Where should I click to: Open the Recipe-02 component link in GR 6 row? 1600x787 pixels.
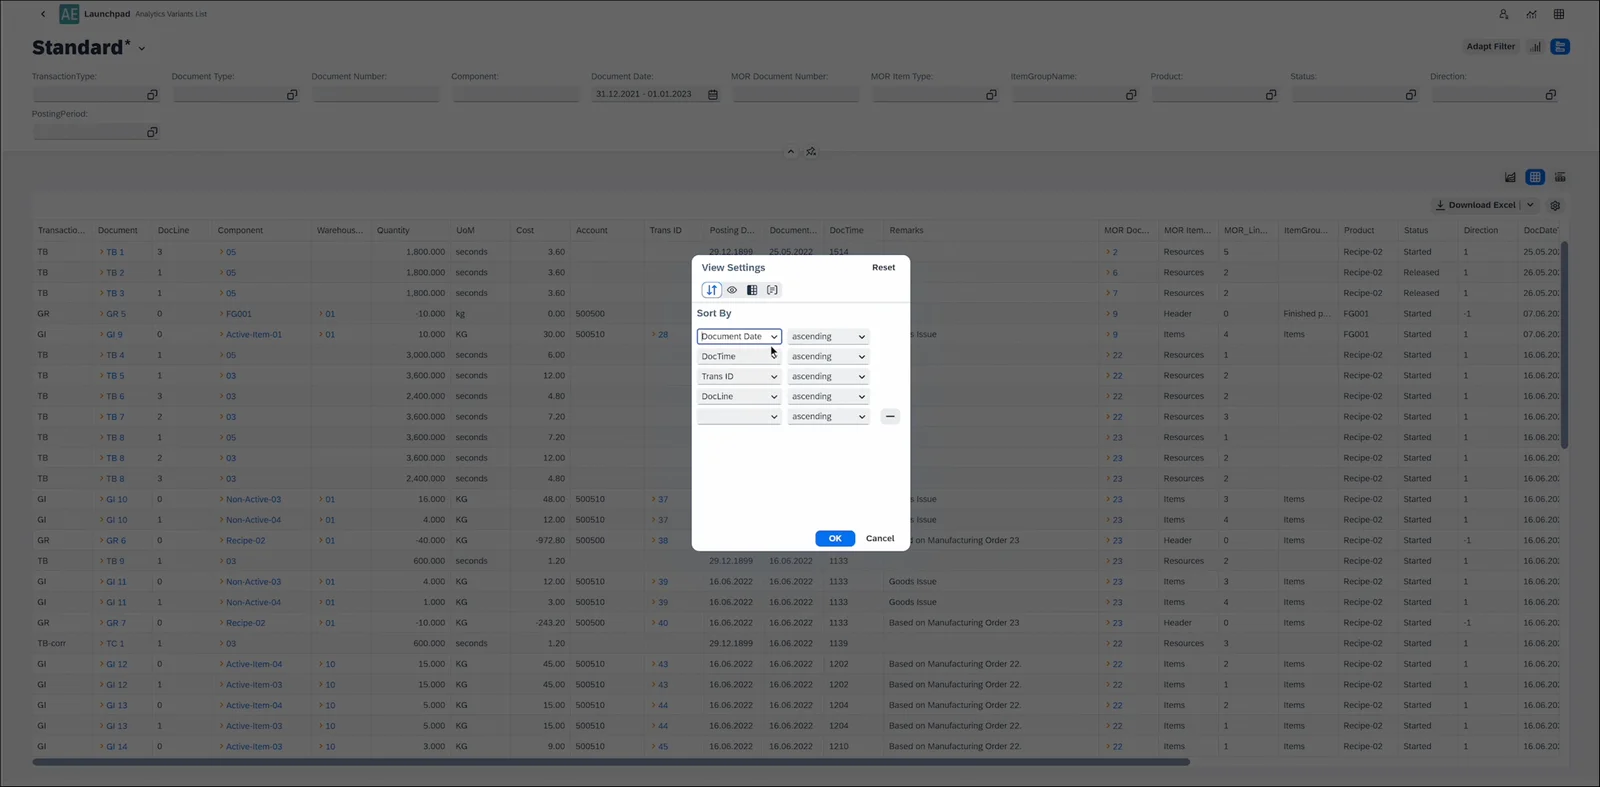point(245,541)
